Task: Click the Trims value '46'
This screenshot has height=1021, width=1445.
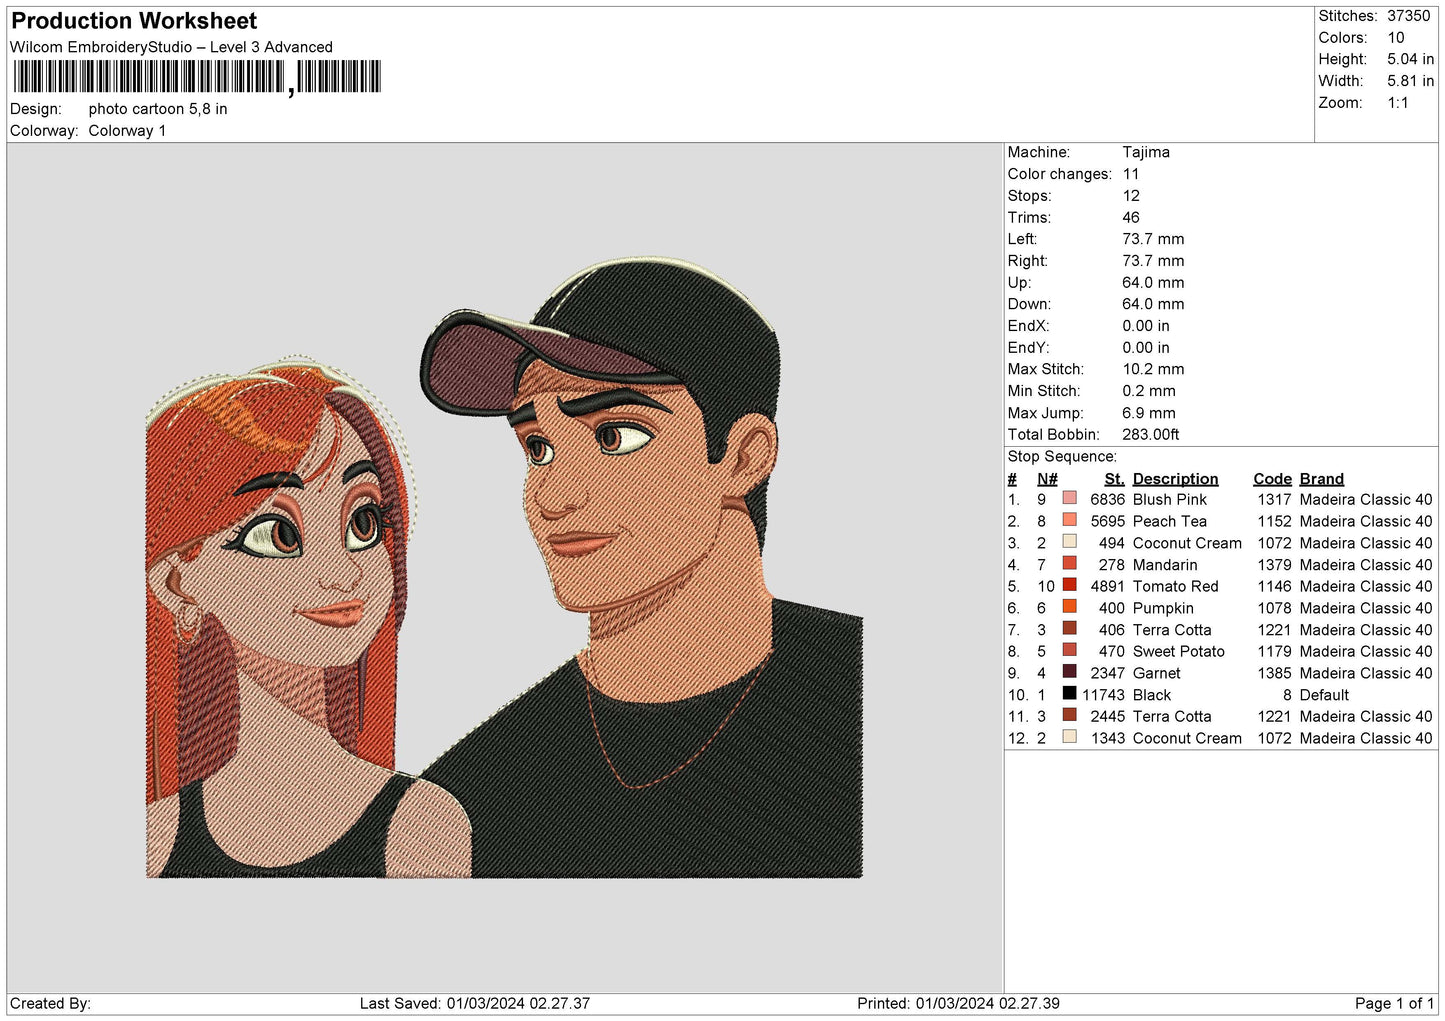Action: 1131,217
